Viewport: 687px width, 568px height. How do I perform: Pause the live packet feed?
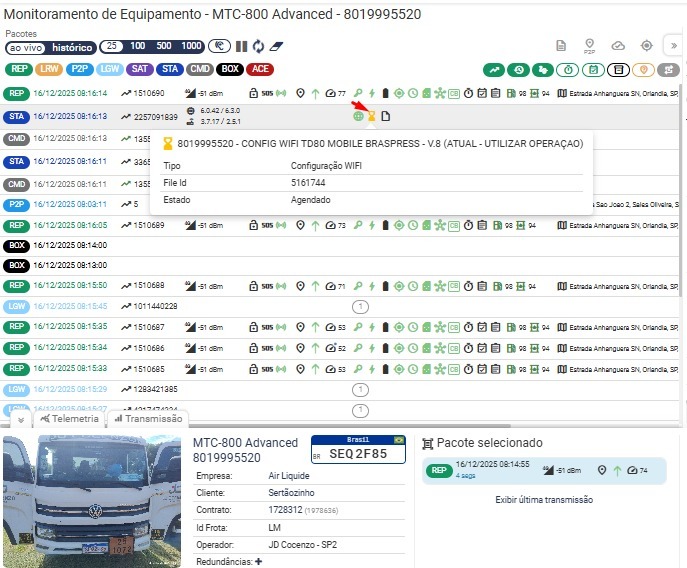241,46
